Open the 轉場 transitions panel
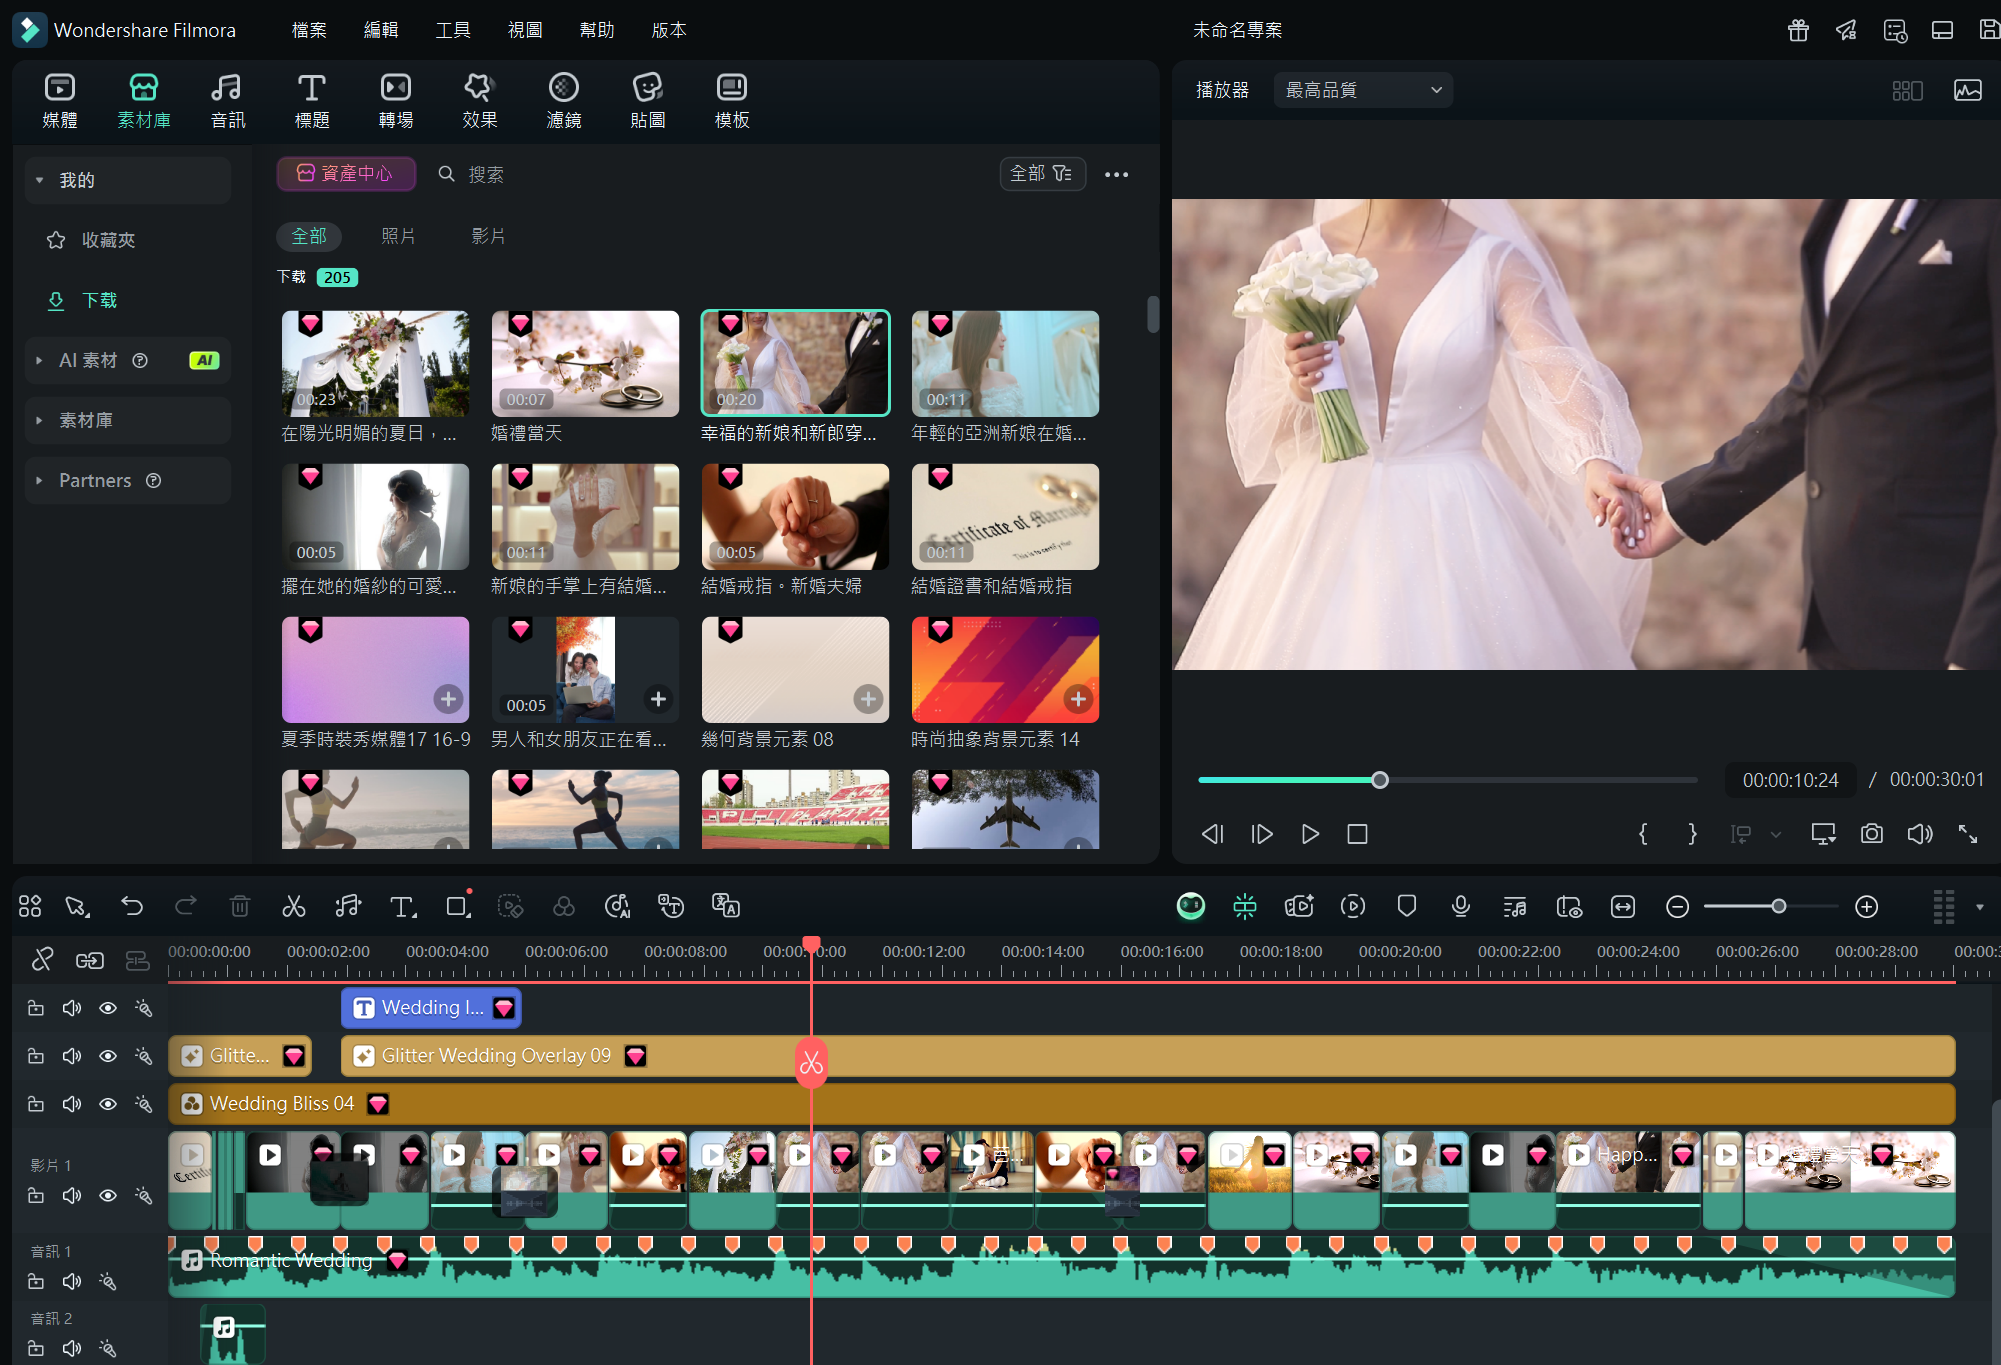The height and width of the screenshot is (1365, 2001). tap(395, 100)
